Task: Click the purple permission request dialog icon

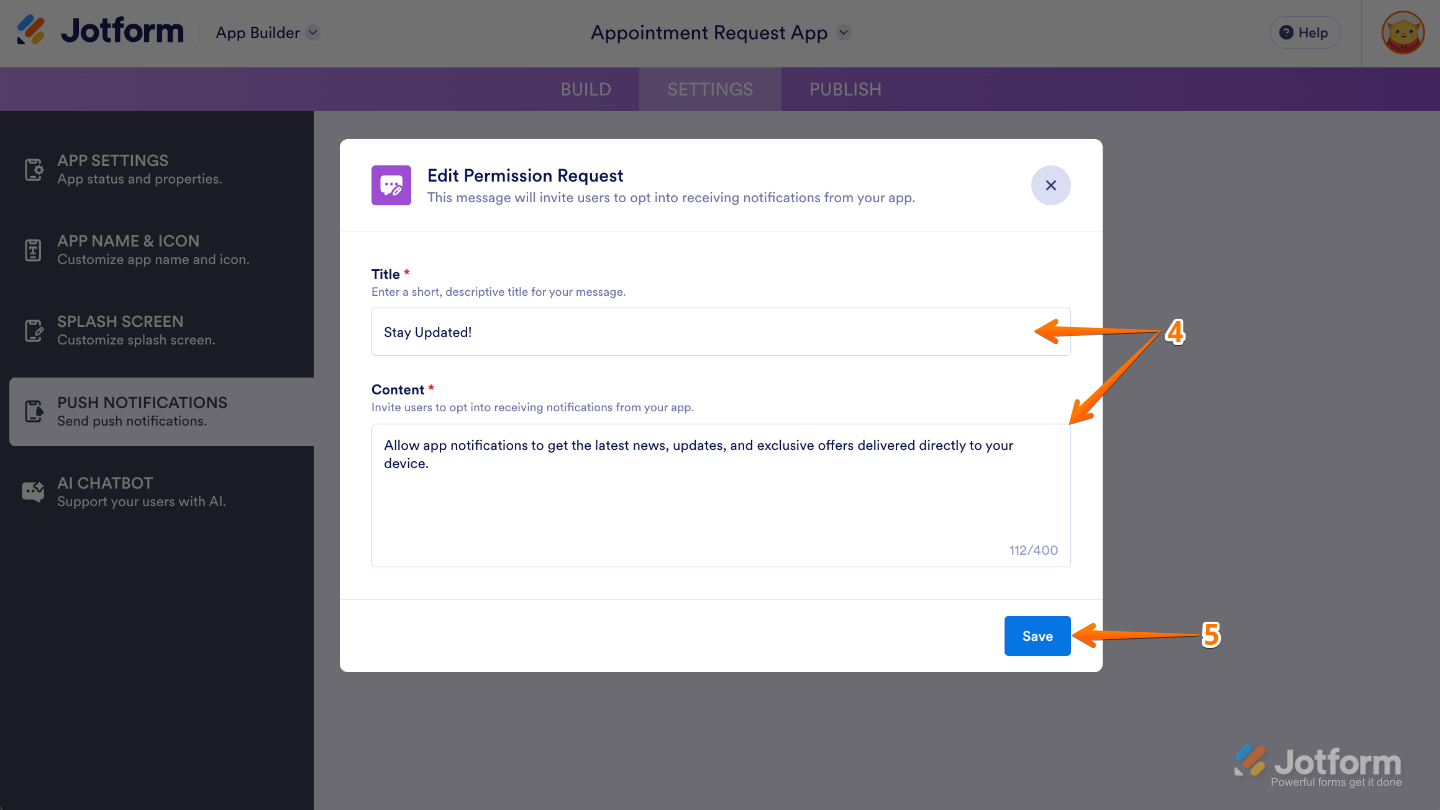Action: (391, 185)
